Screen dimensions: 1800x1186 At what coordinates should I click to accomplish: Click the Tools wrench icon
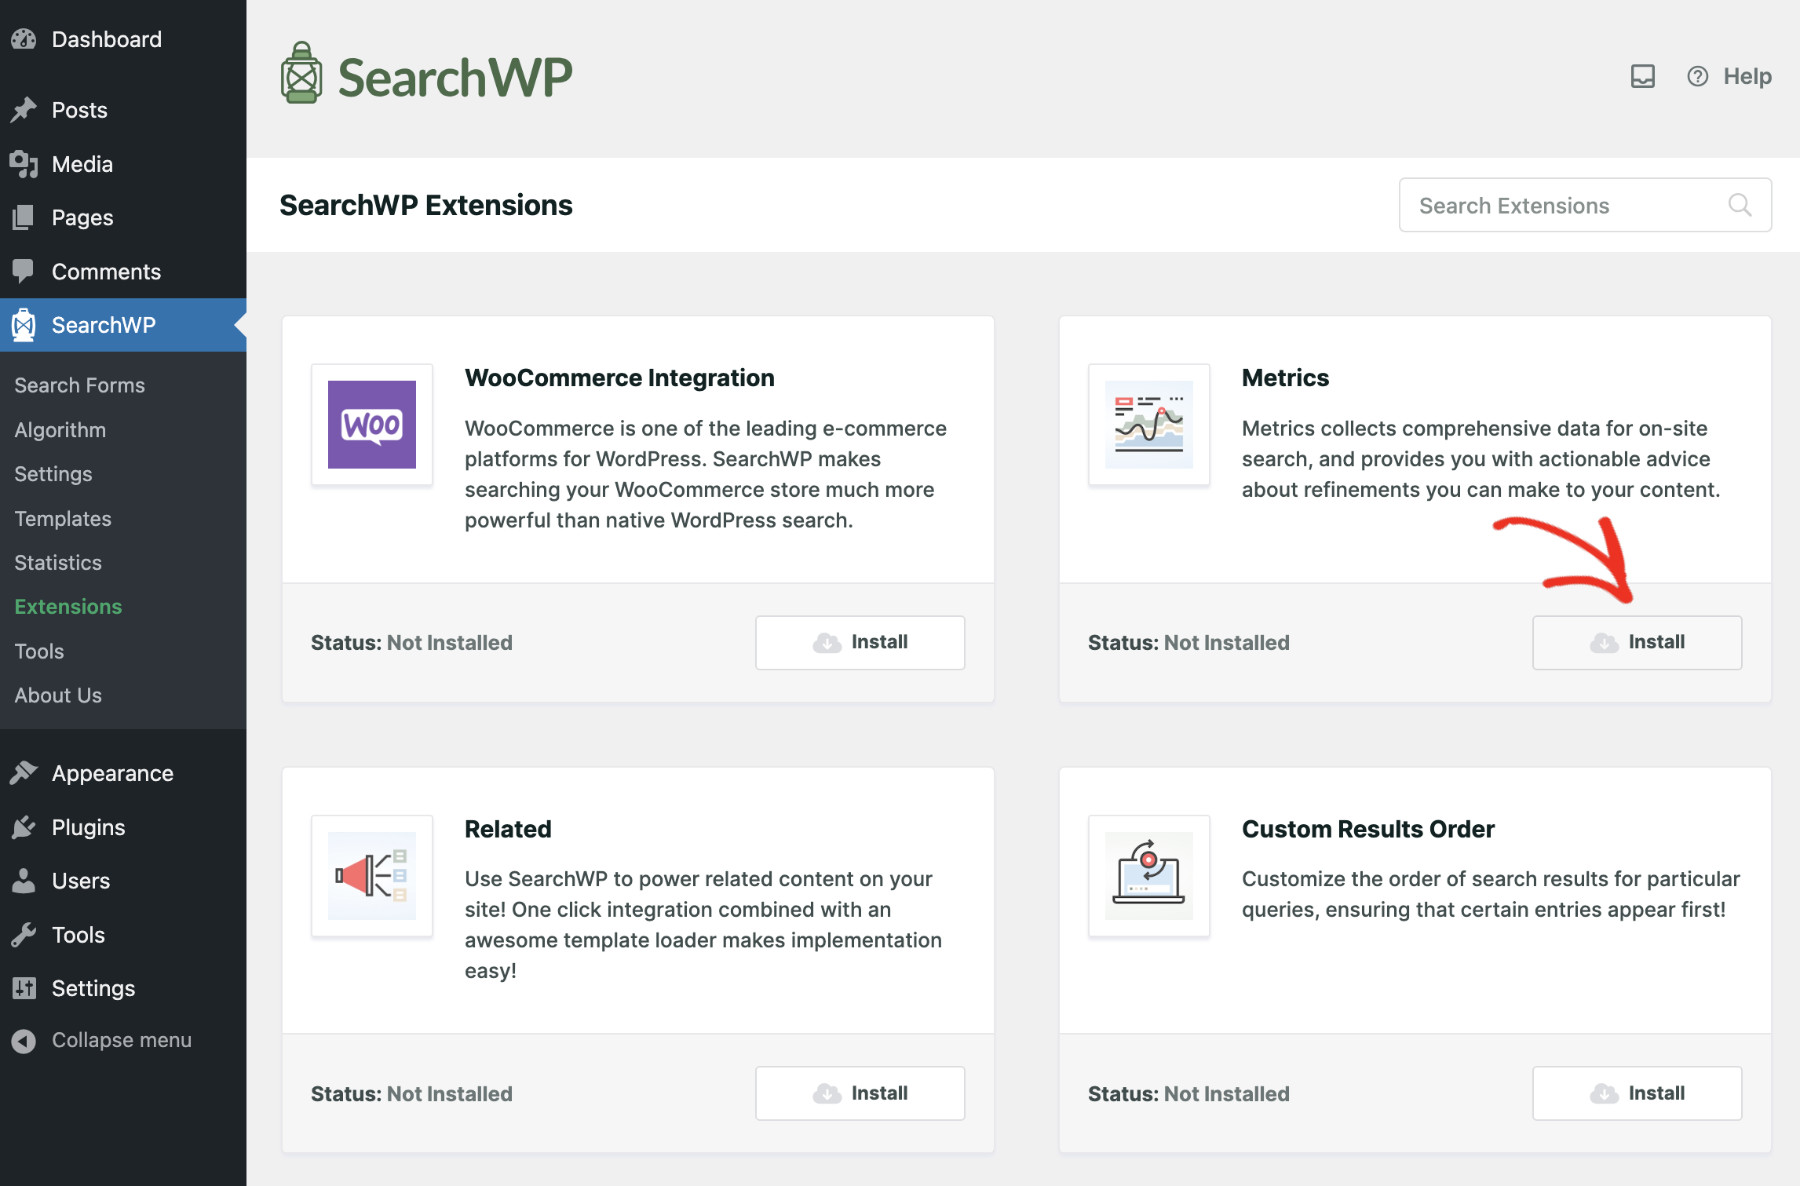24,935
